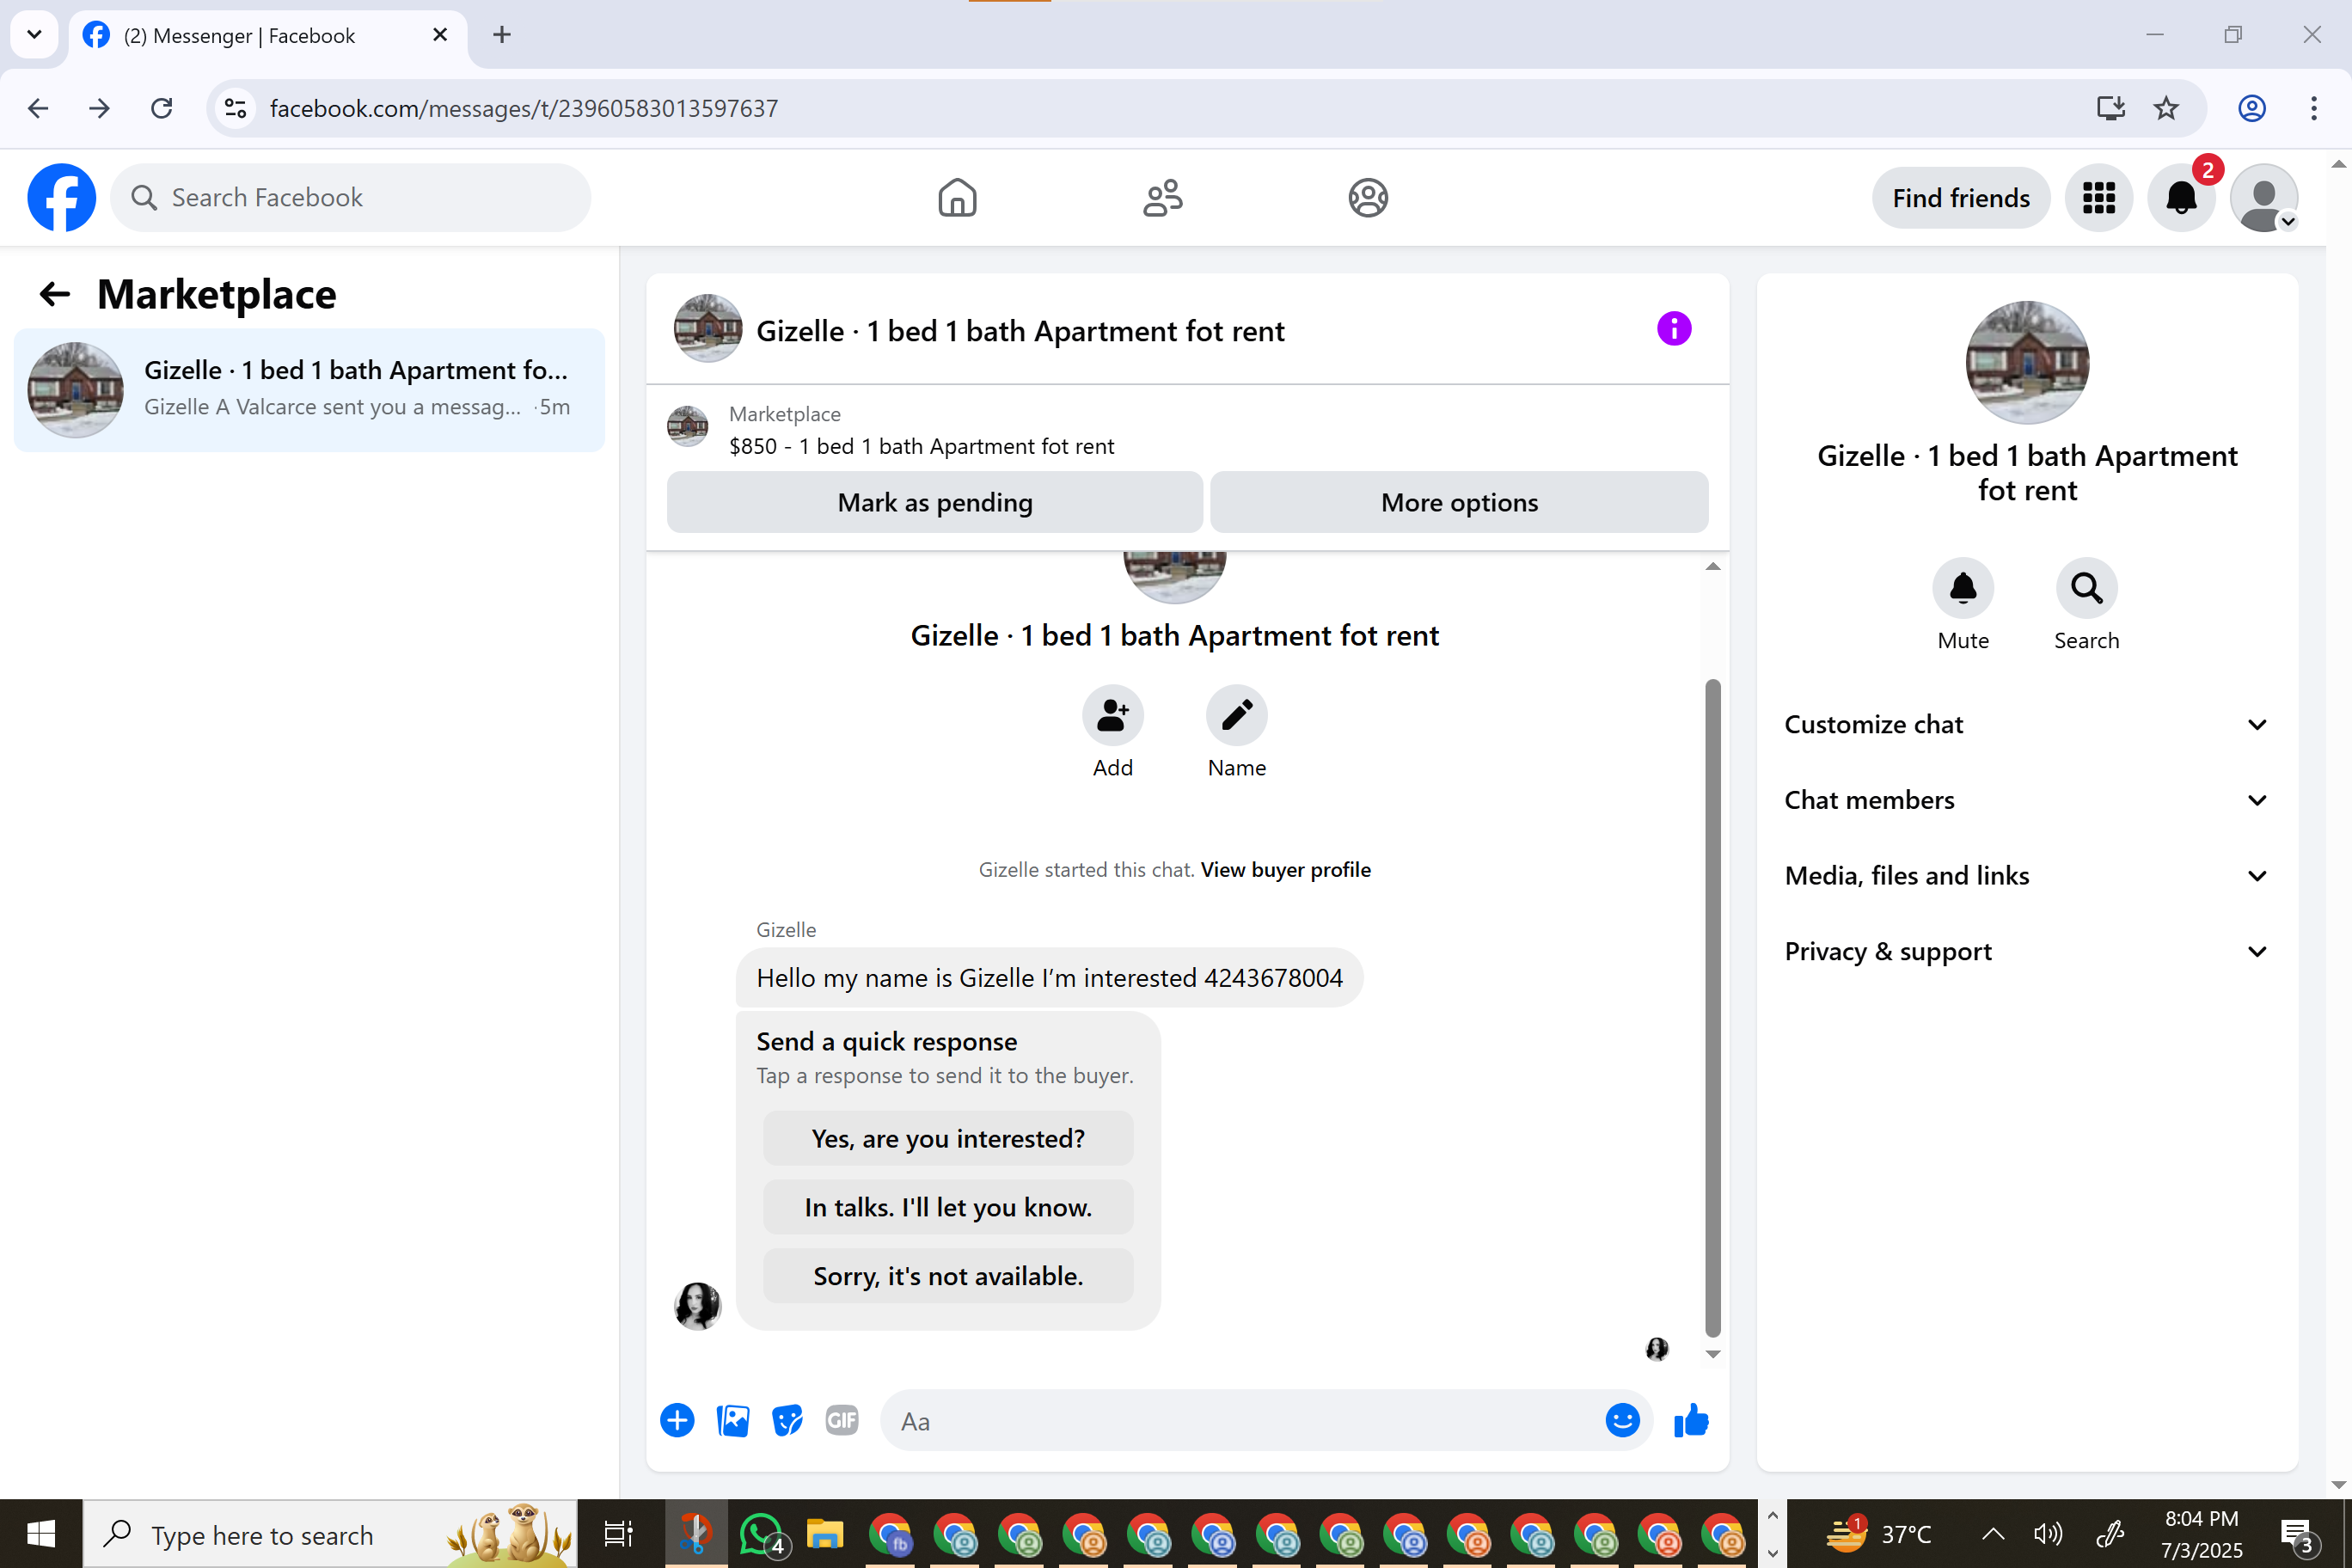
Task: Click the purple conversation info icon
Action: pos(1673,329)
